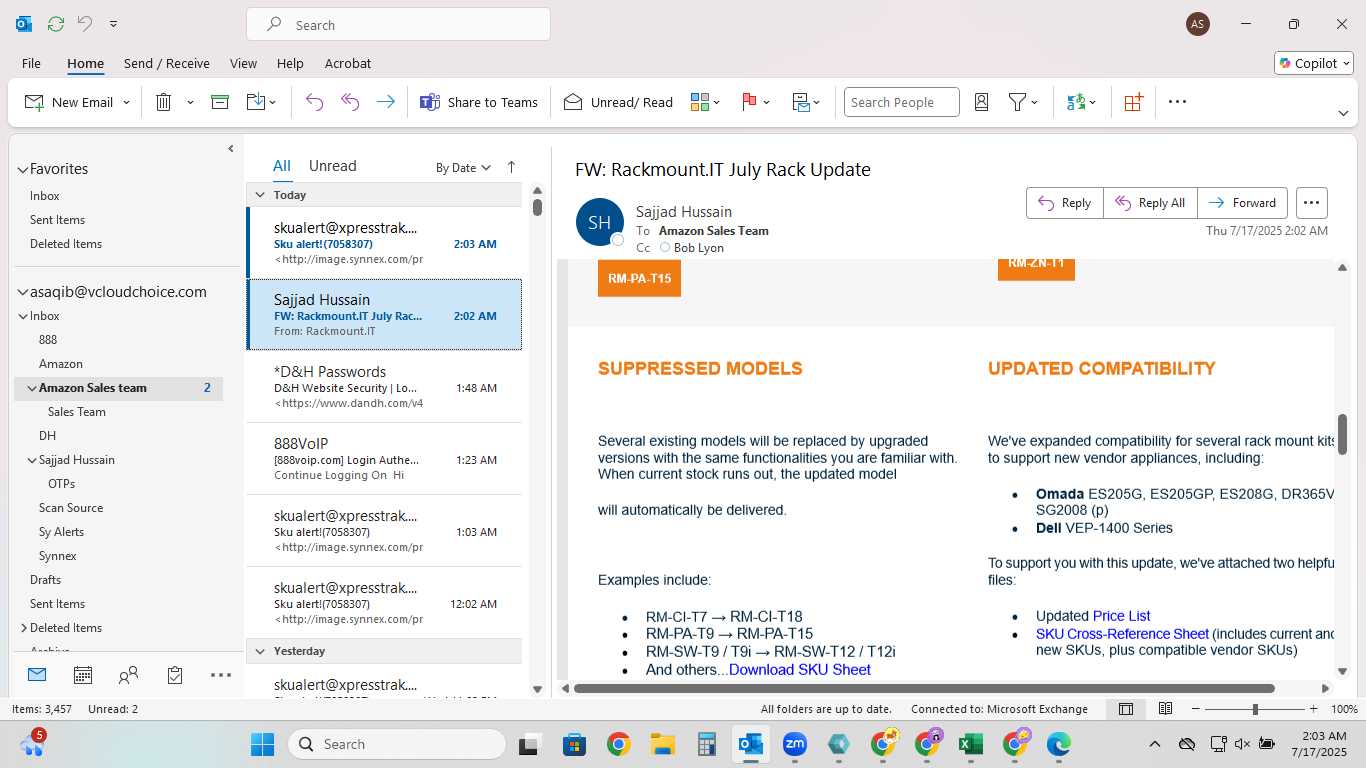
Task: Reverse sort order arrow in message list
Action: [x=511, y=167]
